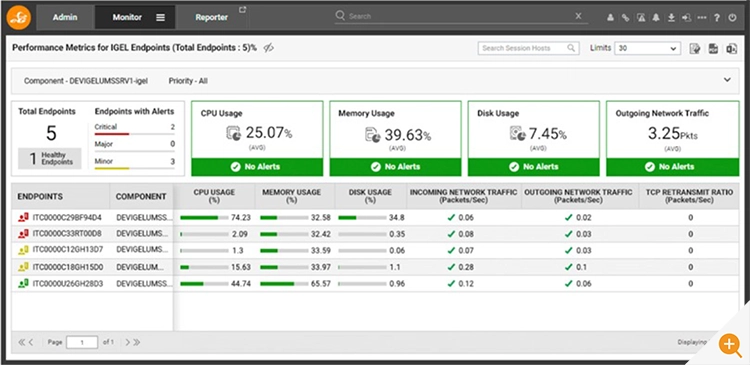This screenshot has width=750, height=365.
Task: Click the 1 Healthy Endpoints box
Action: 50,158
